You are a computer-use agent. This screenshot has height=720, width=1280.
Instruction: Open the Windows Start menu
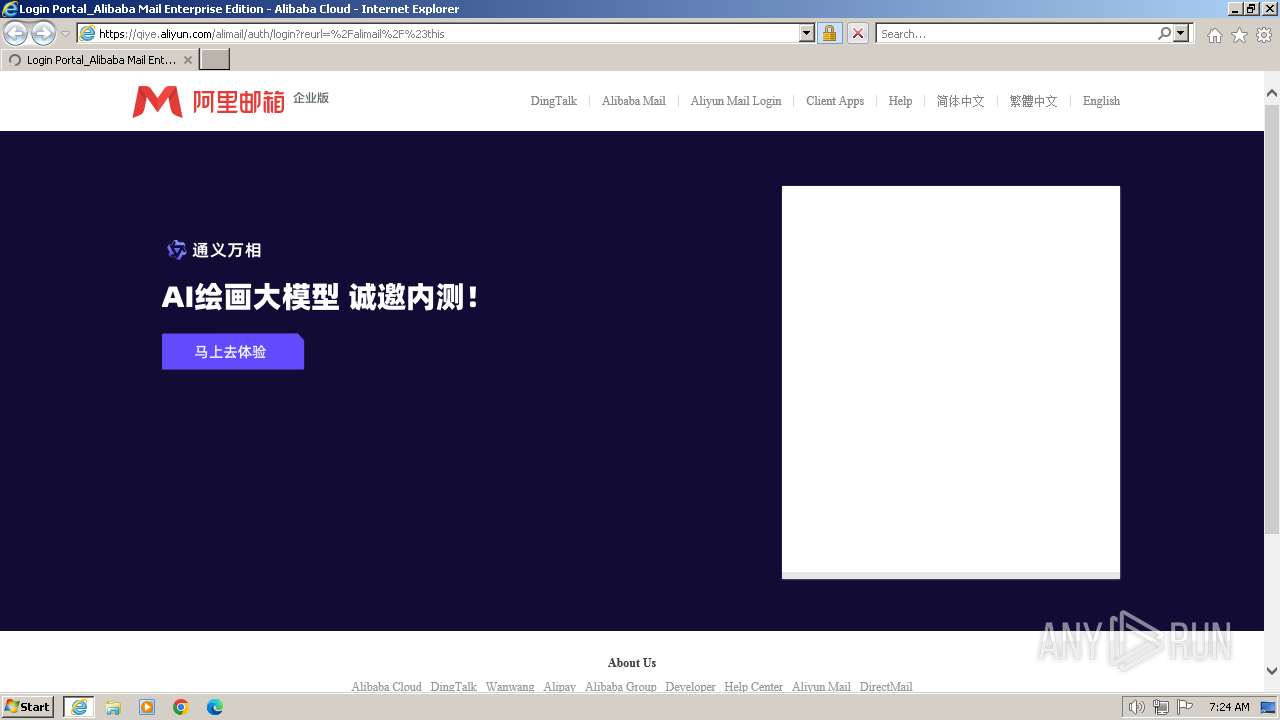[x=28, y=707]
